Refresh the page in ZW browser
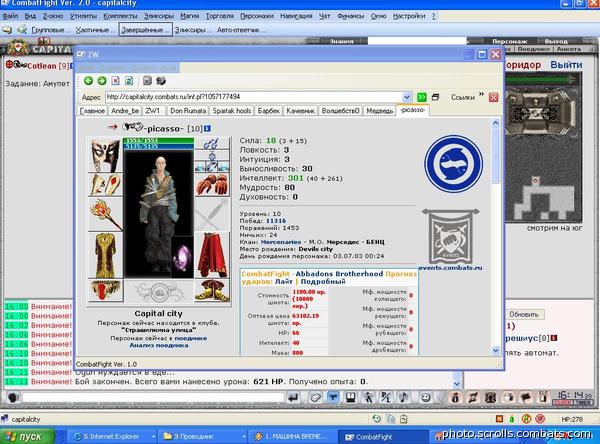The image size is (600, 444). point(129,81)
